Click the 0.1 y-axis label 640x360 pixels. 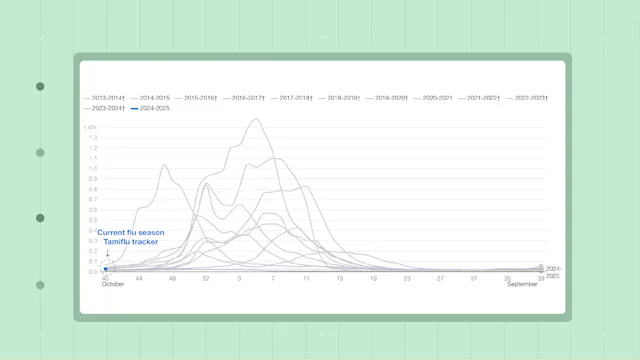pos(93,261)
